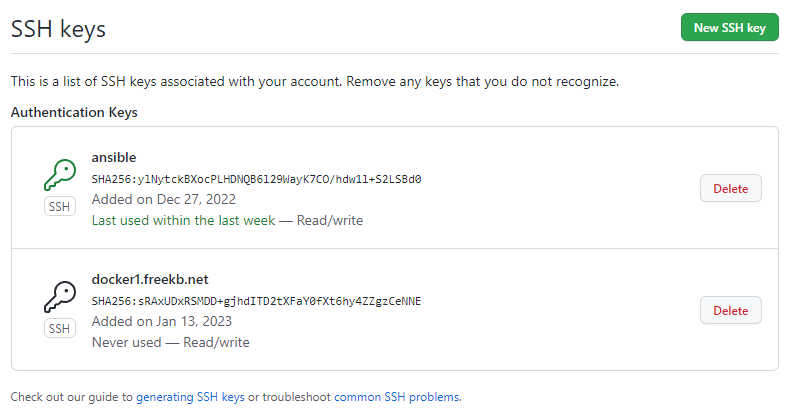Click the docker1 SHA256 fingerprint text
Viewport: 789px width, 413px height.
click(256, 301)
